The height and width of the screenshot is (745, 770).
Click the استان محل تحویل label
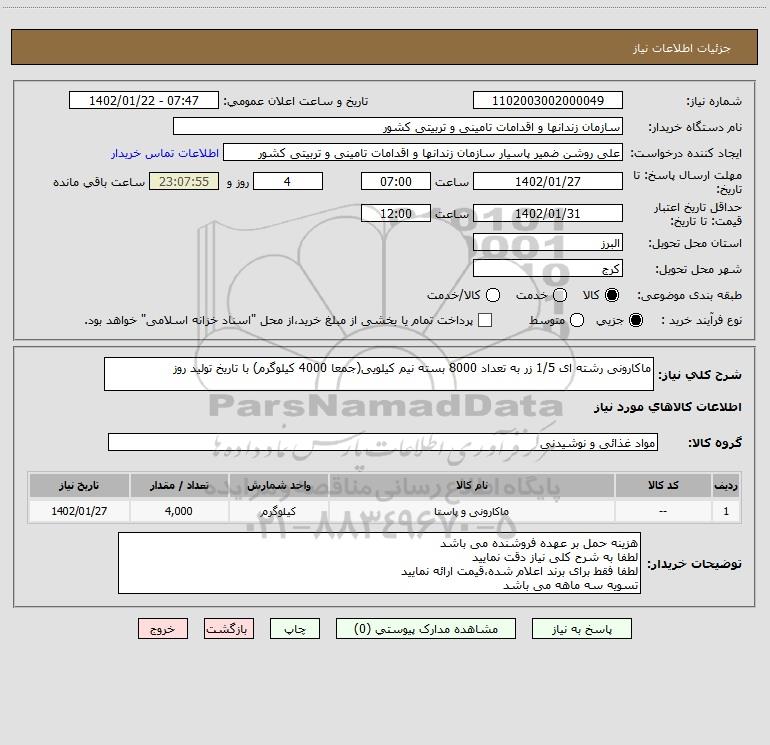695,244
